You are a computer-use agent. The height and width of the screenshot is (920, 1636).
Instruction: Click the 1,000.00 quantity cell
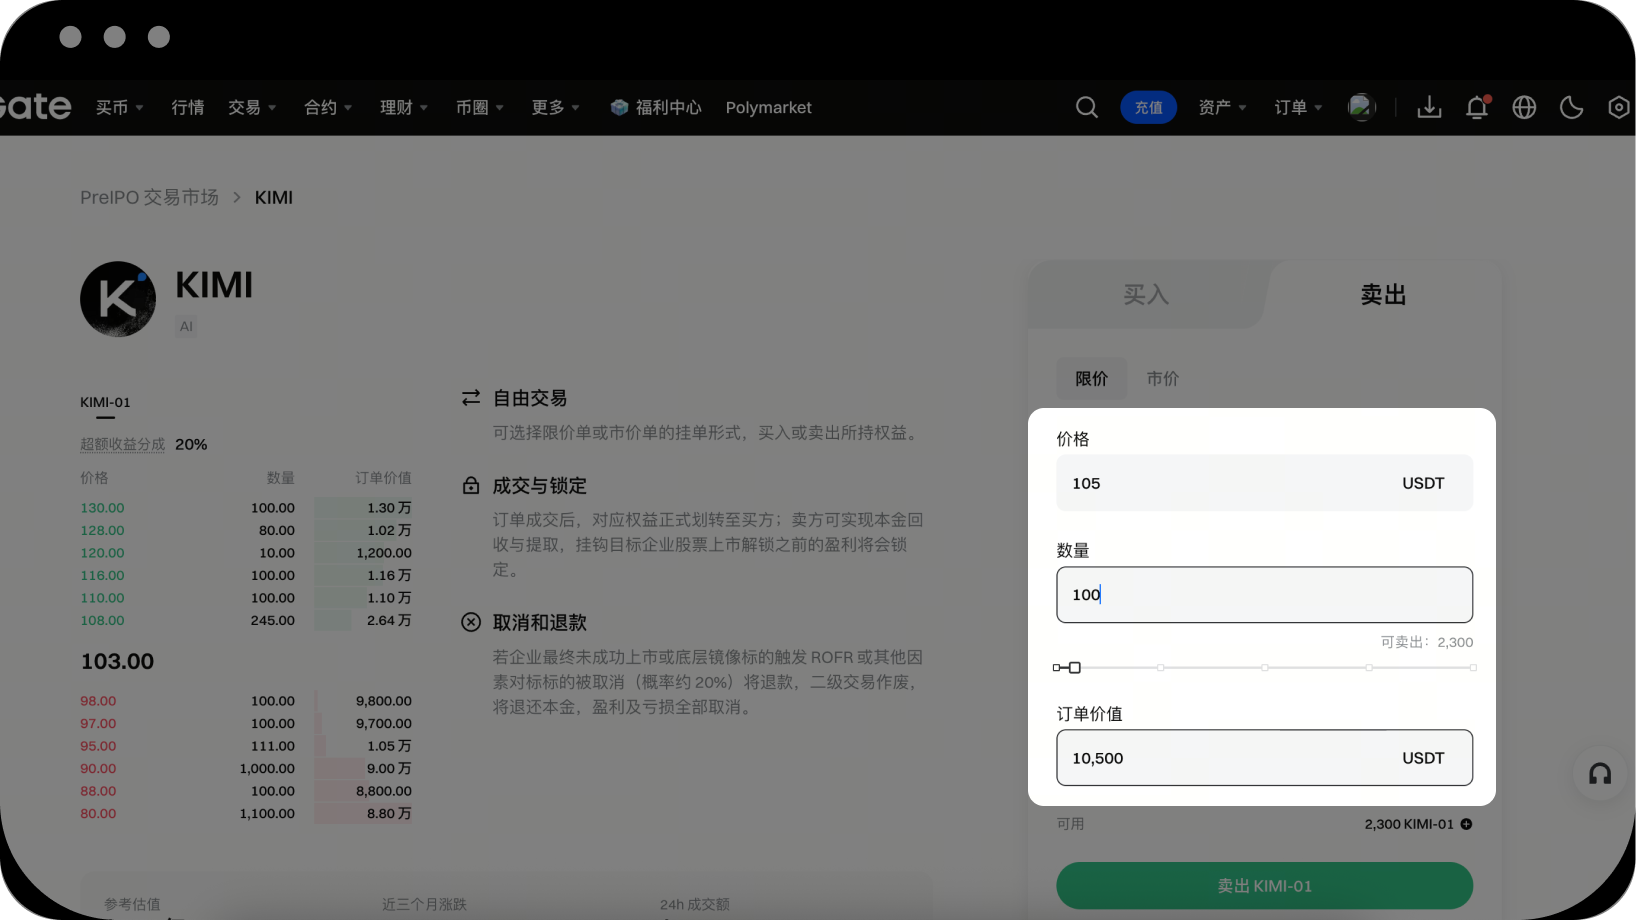coord(267,768)
